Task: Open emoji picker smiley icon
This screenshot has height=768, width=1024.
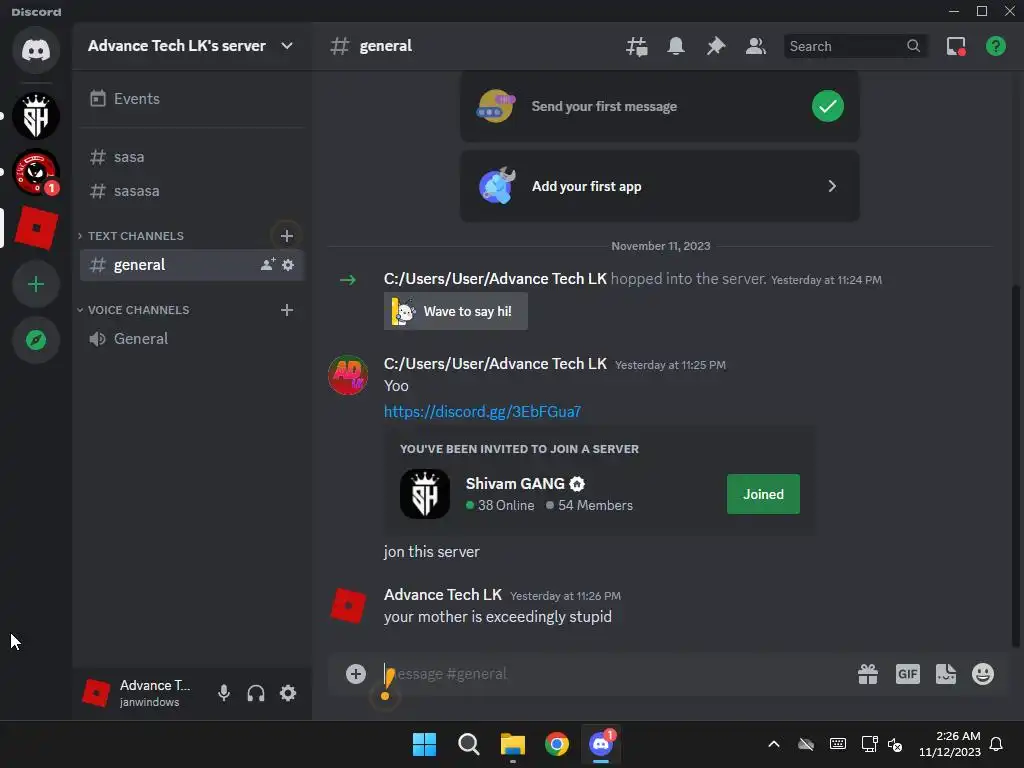Action: pos(983,674)
